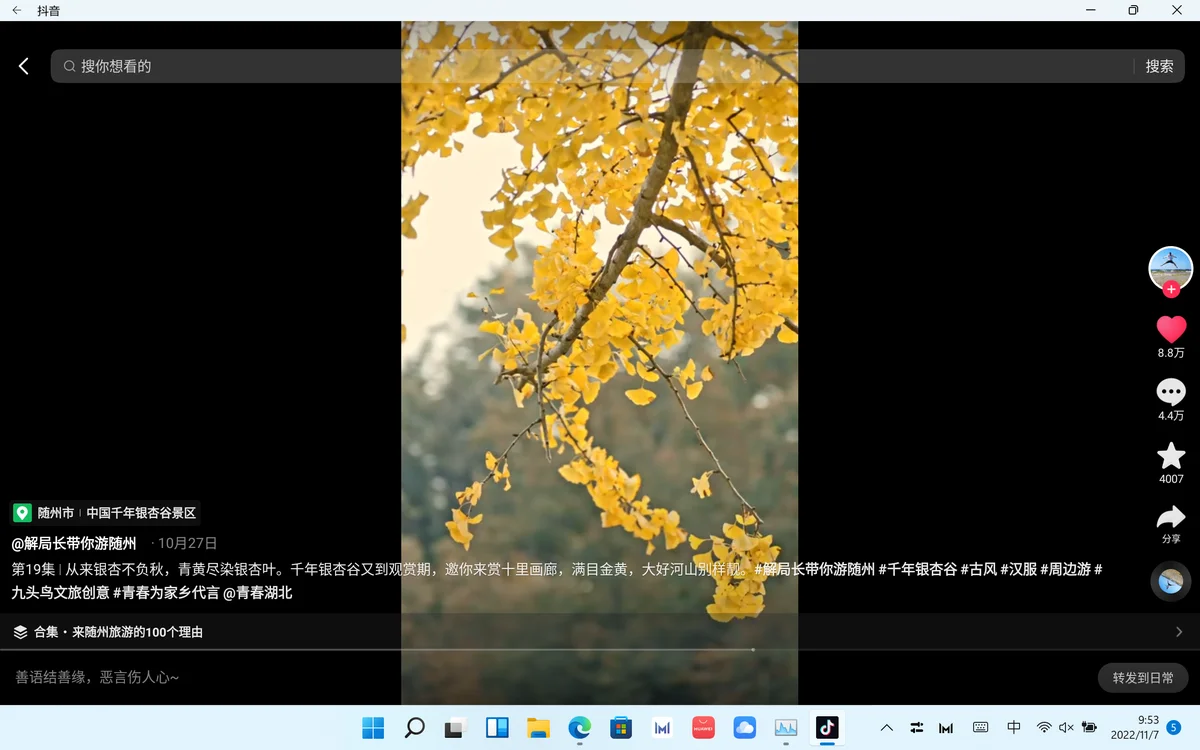1200x750 pixels.
Task: Open 中国千年银杏谷景区 location link
Action: coord(141,513)
